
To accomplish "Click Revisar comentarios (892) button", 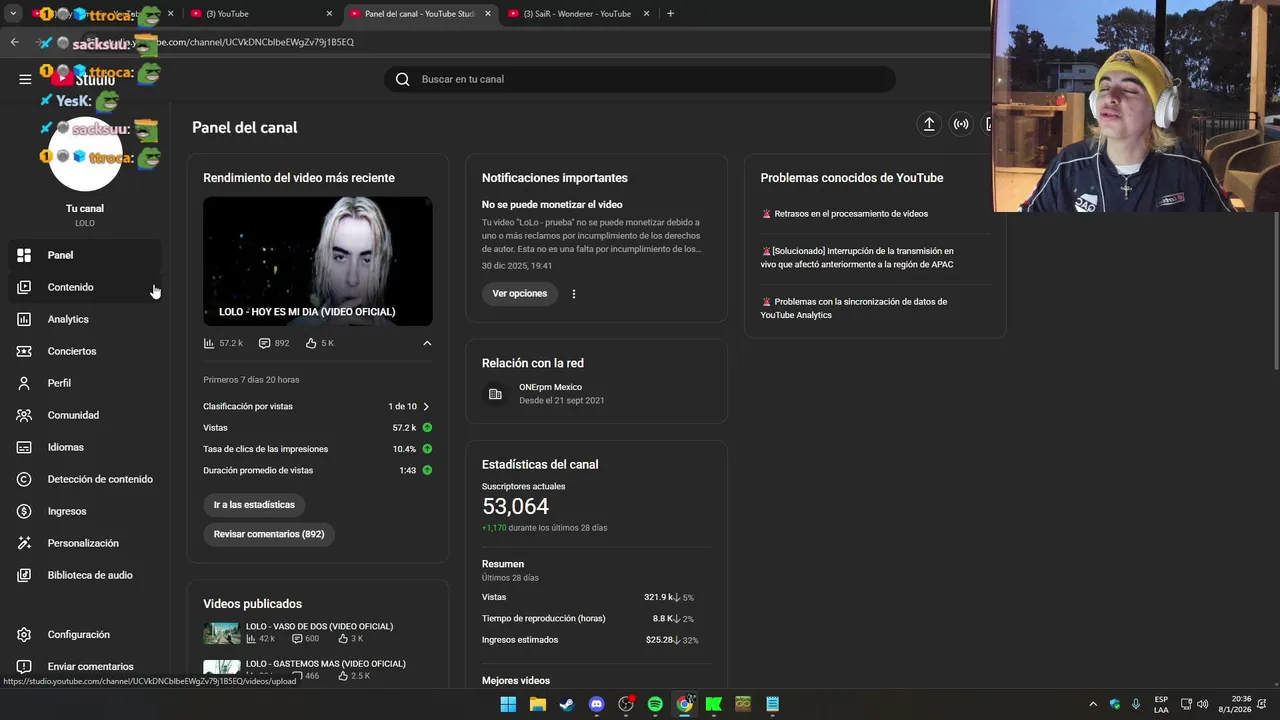I will click(x=269, y=534).
